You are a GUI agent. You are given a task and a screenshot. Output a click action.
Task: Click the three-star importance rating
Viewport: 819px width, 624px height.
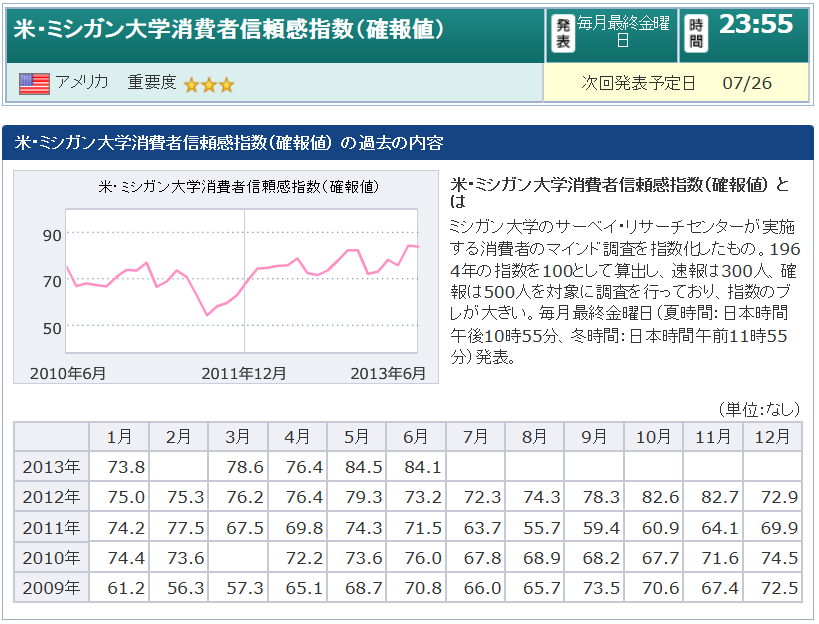(x=209, y=85)
